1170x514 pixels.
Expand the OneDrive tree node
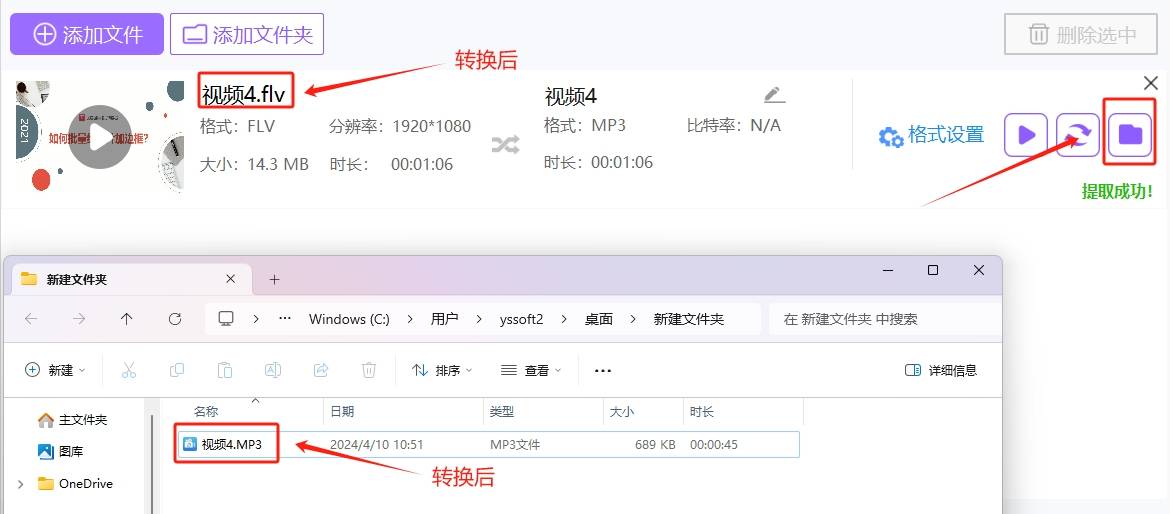click(x=20, y=484)
